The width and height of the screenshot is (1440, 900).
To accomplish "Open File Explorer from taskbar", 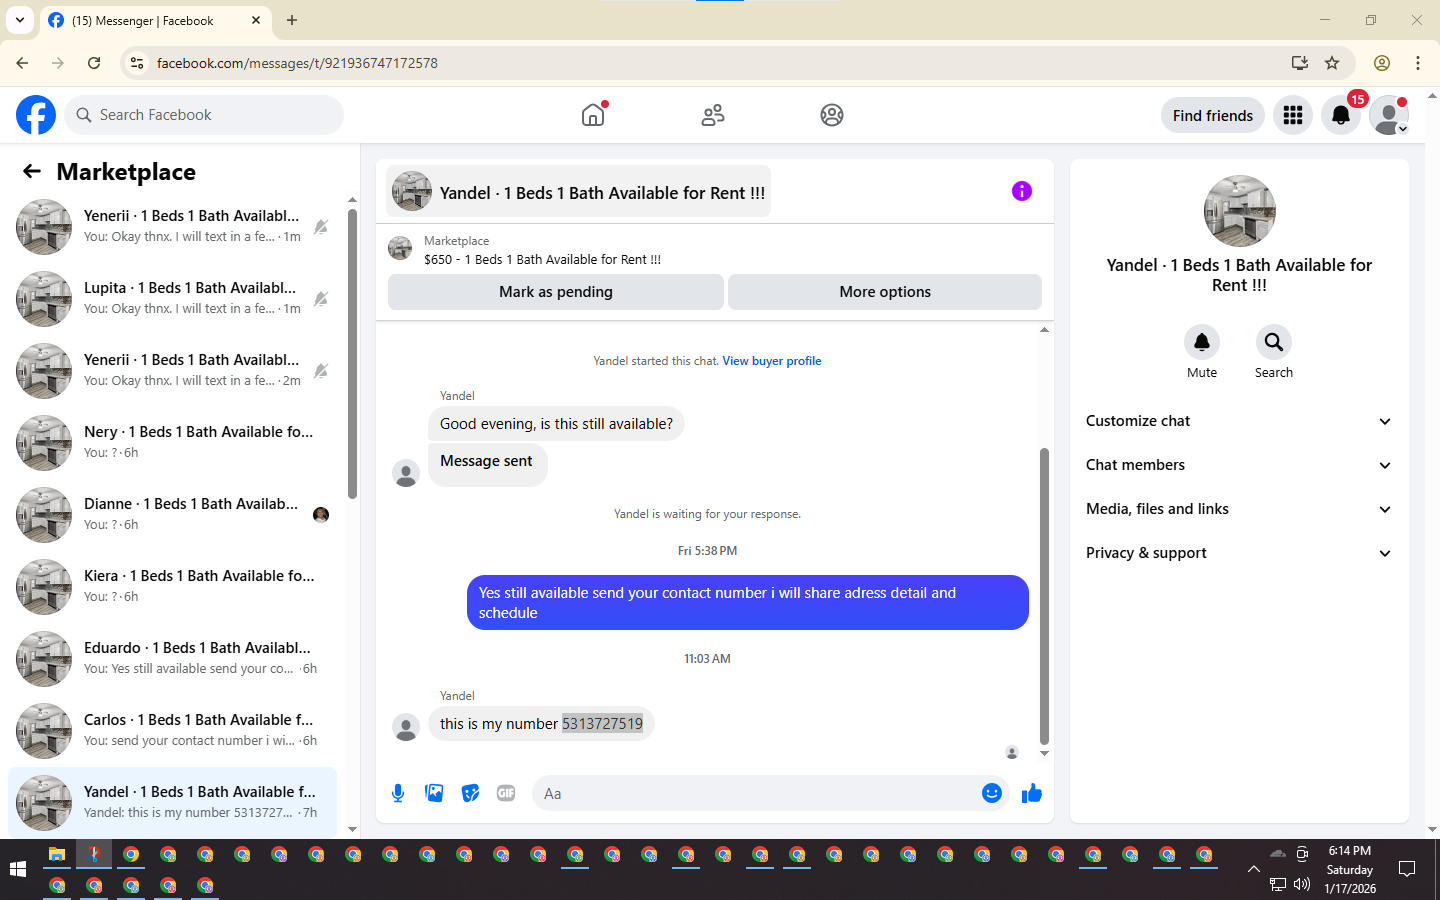I will 57,854.
